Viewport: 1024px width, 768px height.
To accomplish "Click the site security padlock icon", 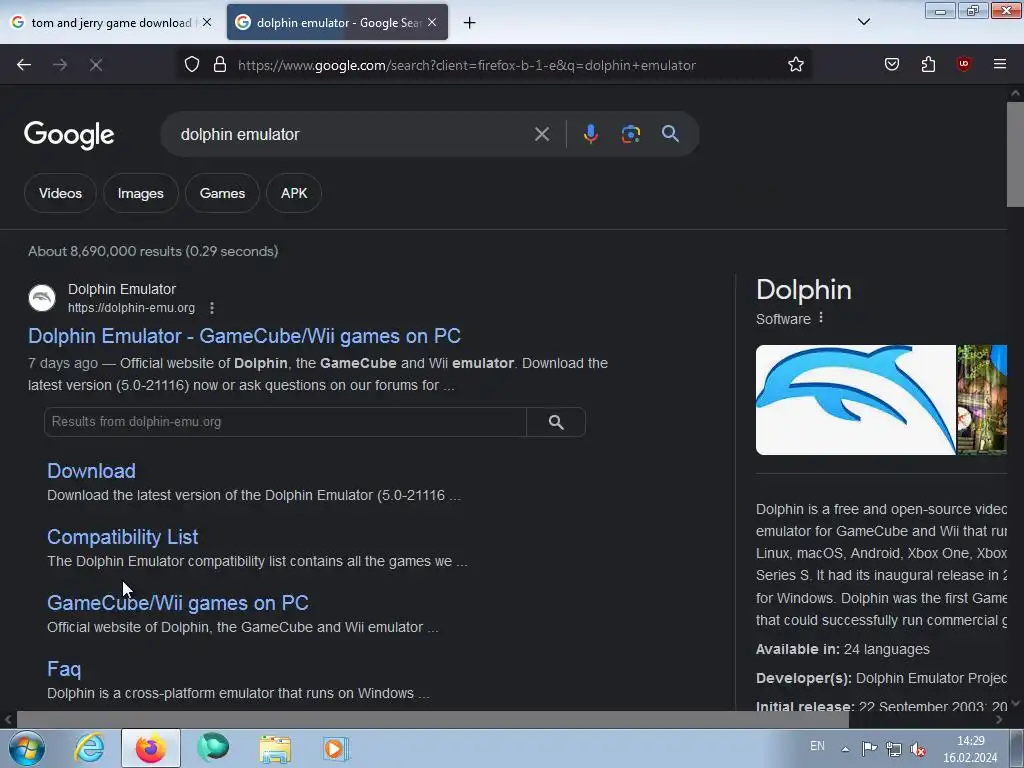I will pyautogui.click(x=220, y=65).
